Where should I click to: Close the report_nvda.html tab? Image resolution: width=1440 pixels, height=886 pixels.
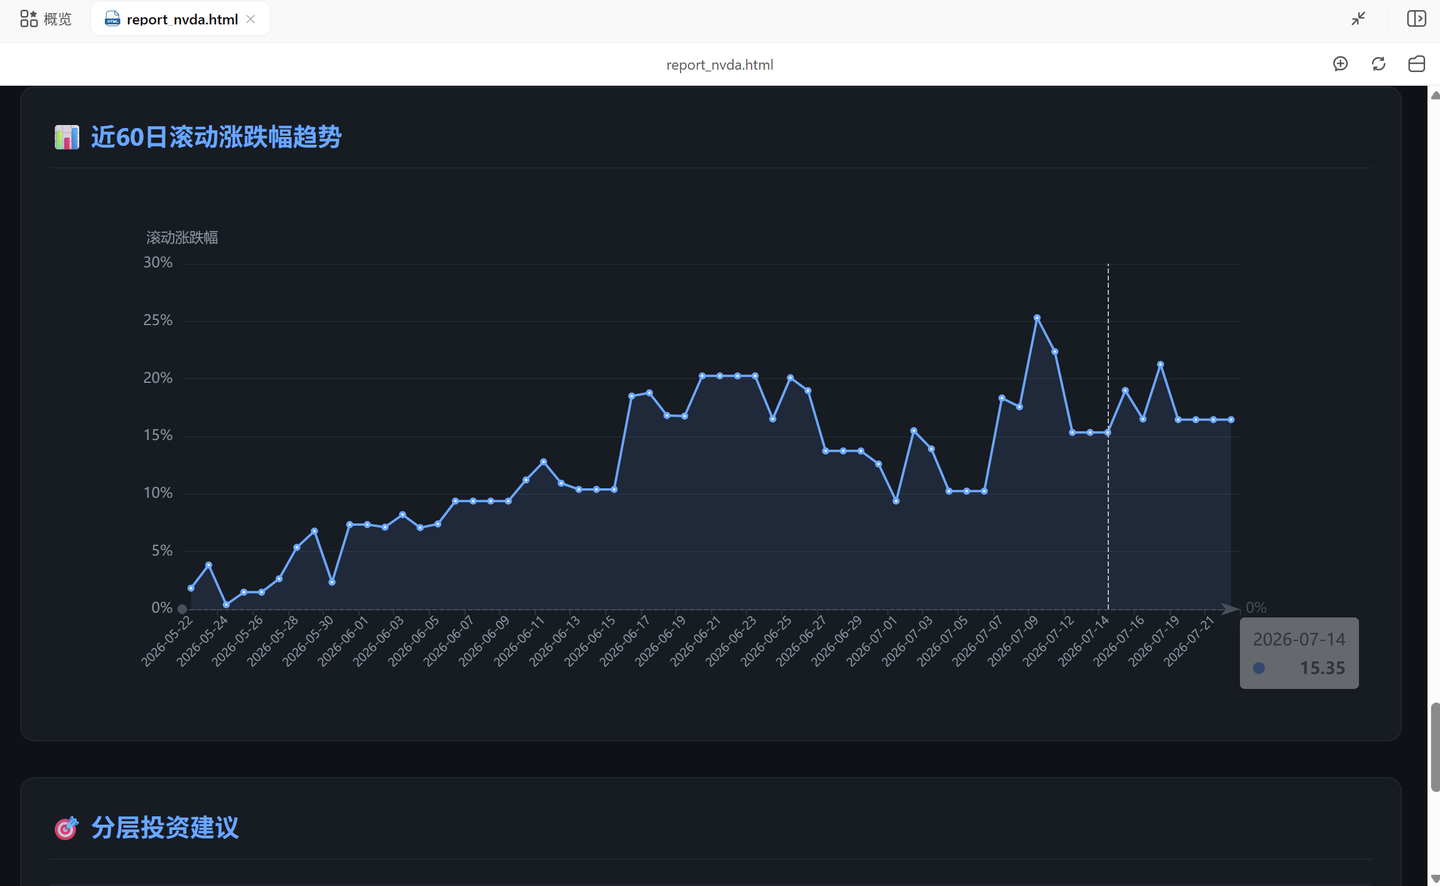[251, 19]
